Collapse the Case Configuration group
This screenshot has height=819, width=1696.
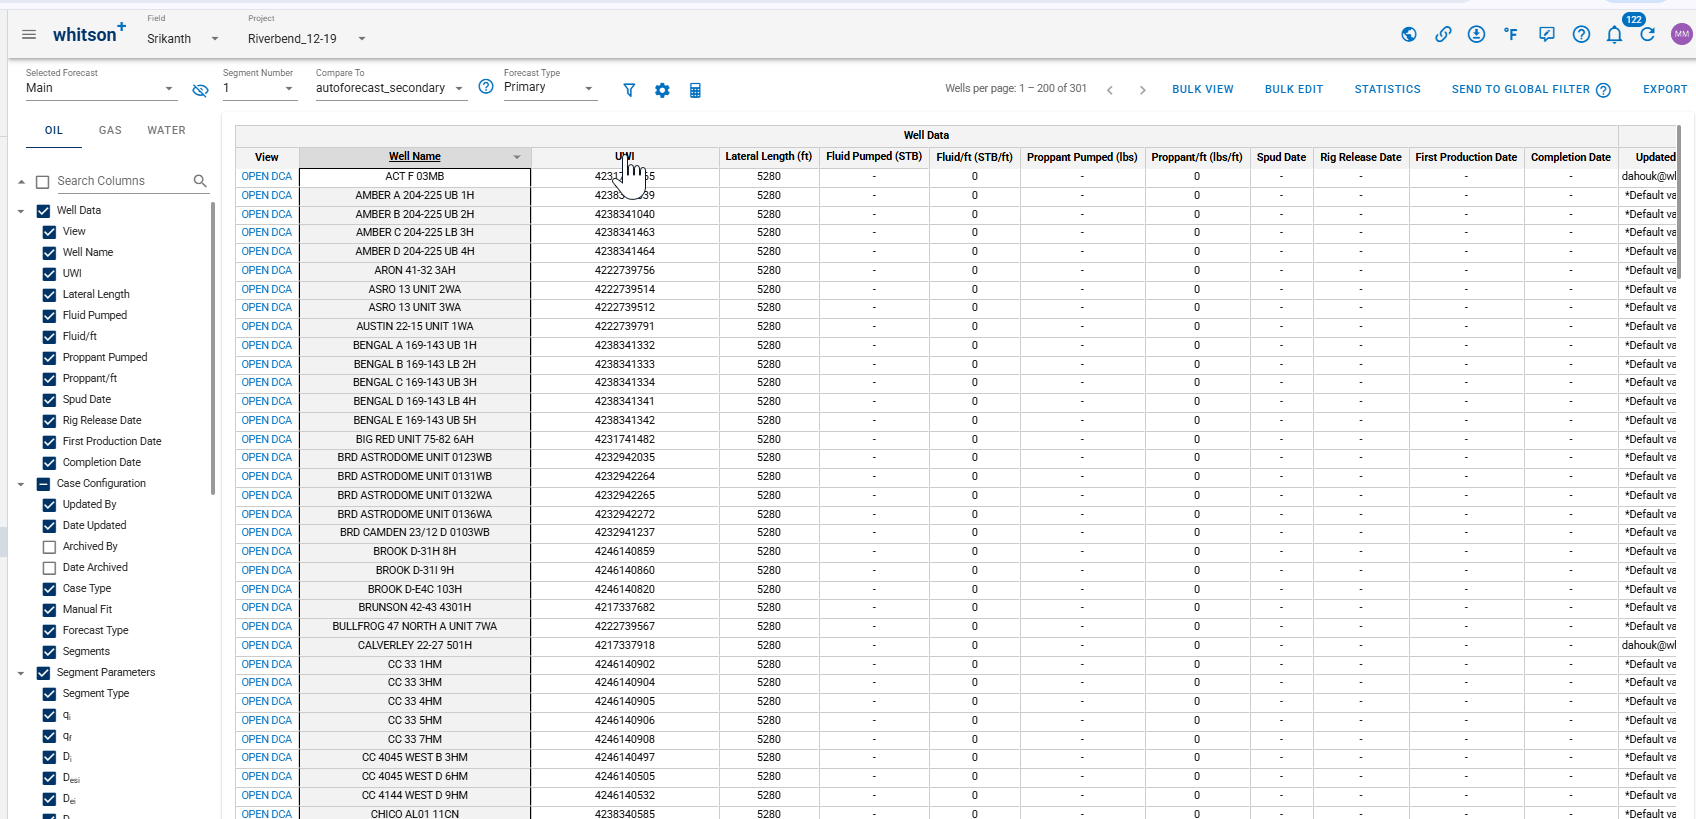(x=21, y=484)
